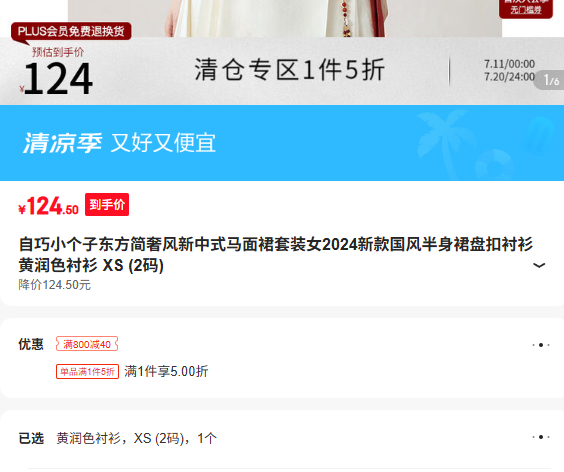564x472 pixels.
Task: Open more options dots in 优惠 row
Action: [541, 345]
